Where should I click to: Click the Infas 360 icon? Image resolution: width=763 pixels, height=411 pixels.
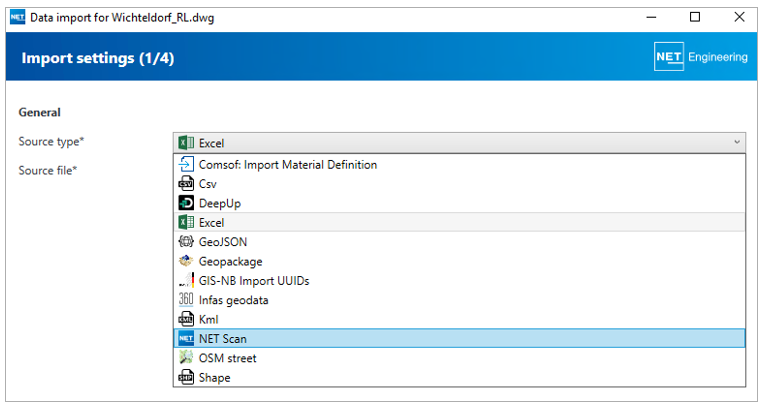(186, 300)
